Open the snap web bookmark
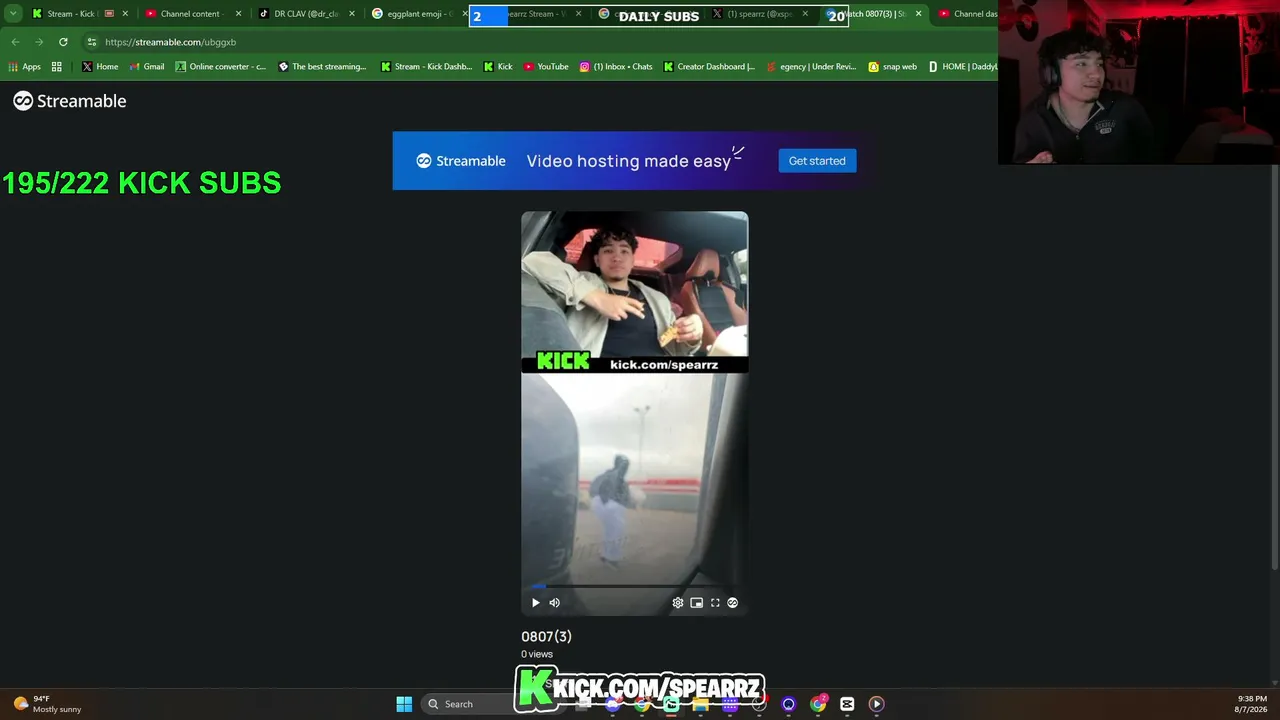This screenshot has height=720, width=1280. click(892, 67)
